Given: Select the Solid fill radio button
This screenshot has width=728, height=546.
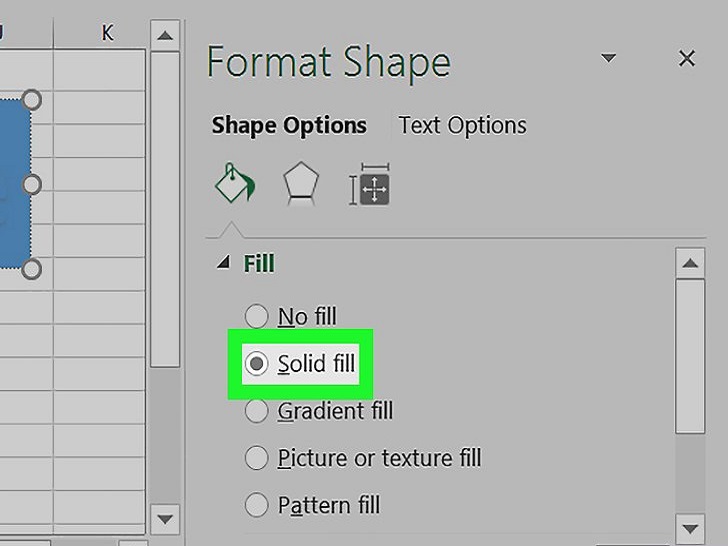Looking at the screenshot, I should point(256,364).
